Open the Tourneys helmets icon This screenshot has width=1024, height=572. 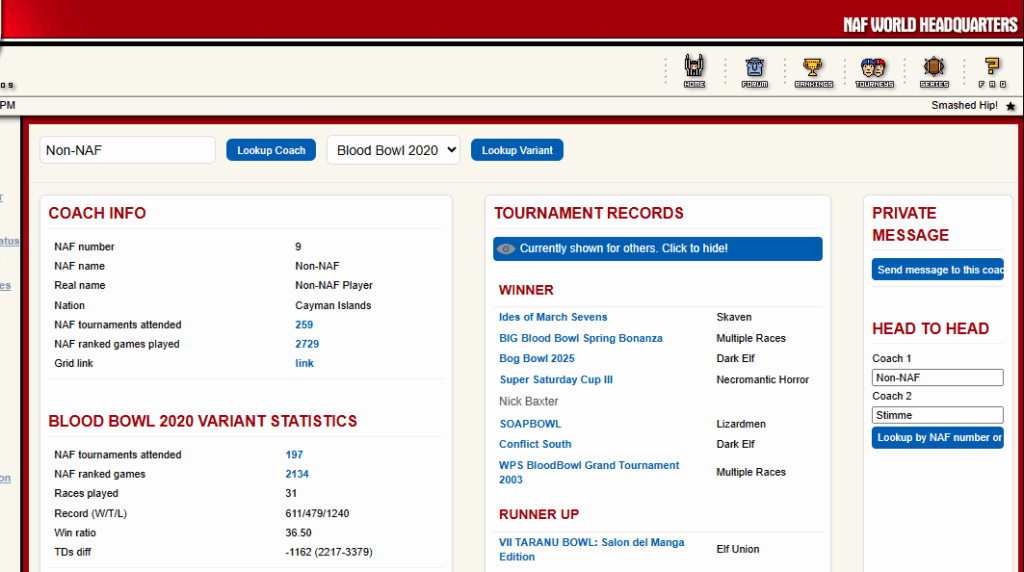point(874,71)
